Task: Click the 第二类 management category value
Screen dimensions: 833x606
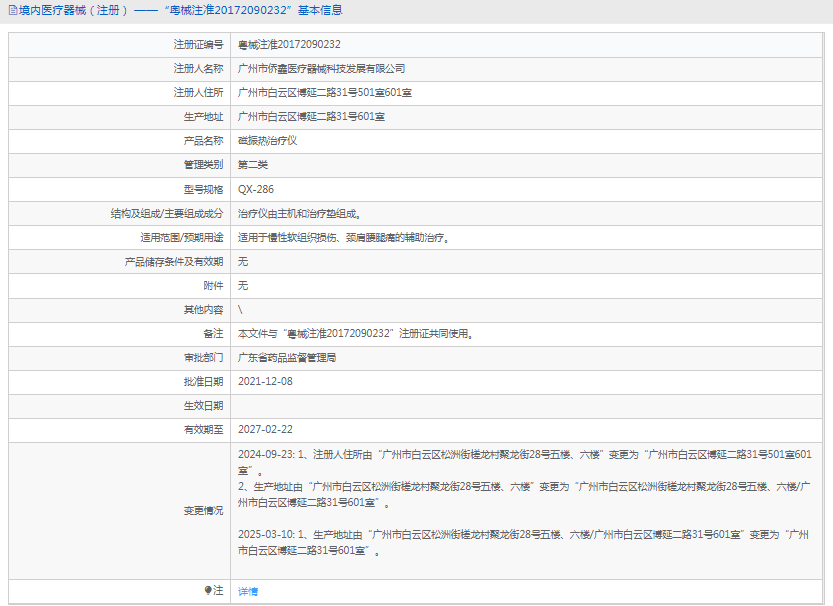Action: 253,165
